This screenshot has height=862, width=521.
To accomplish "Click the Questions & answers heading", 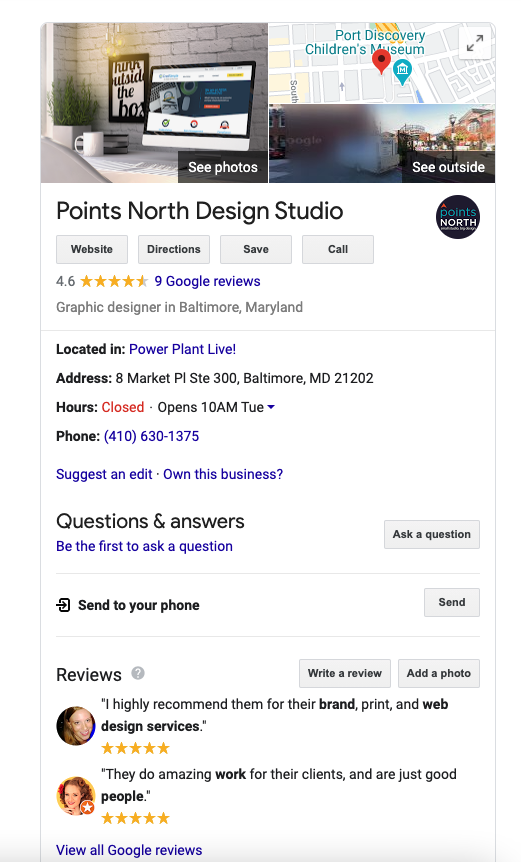I will [150, 521].
